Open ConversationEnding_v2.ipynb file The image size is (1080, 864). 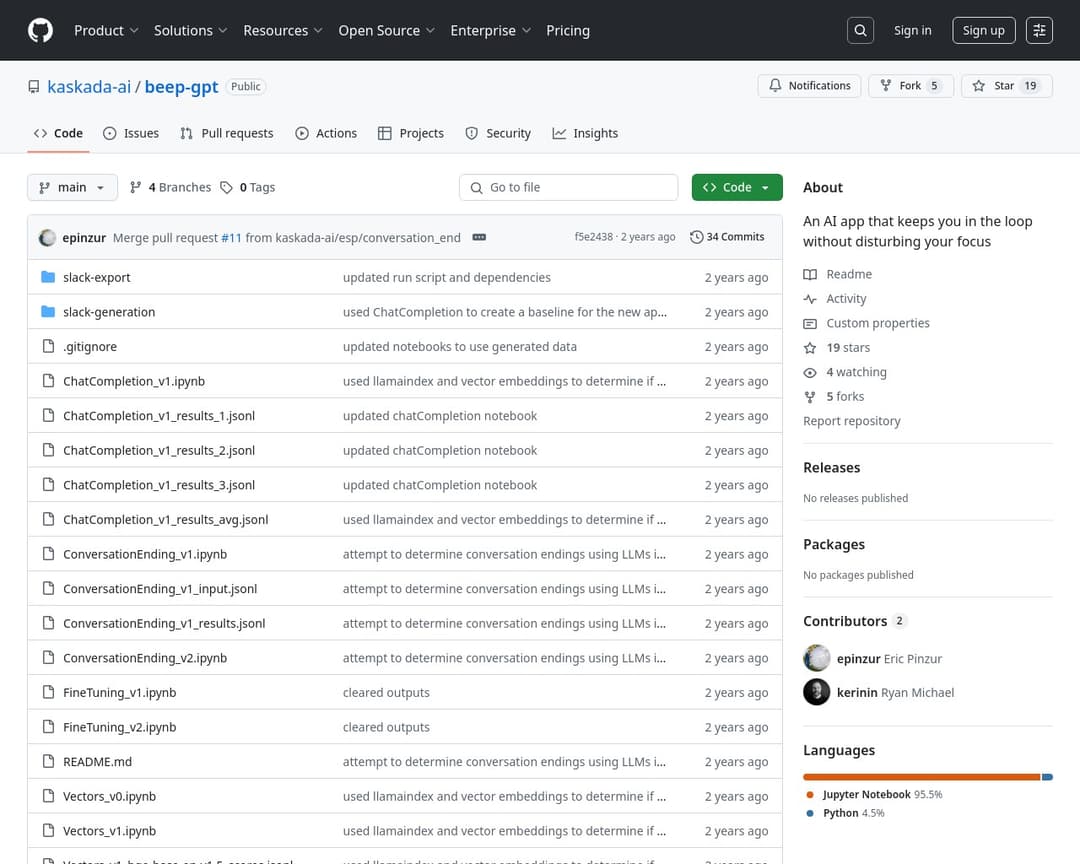tap(145, 658)
